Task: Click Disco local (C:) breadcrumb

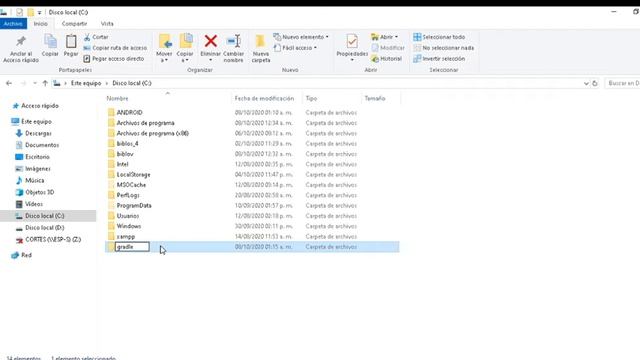Action: (132, 83)
